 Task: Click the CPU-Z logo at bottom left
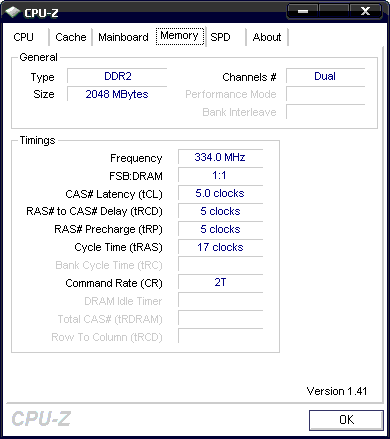click(41, 419)
